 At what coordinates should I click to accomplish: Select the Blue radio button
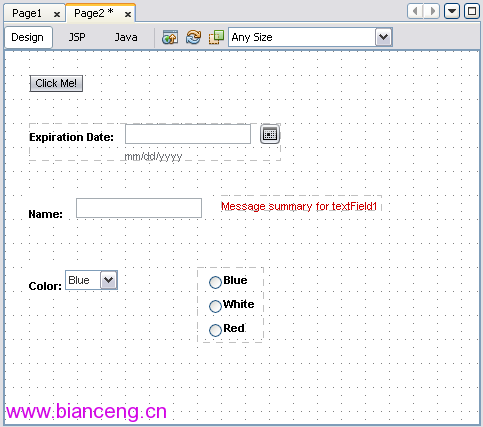(x=215, y=282)
